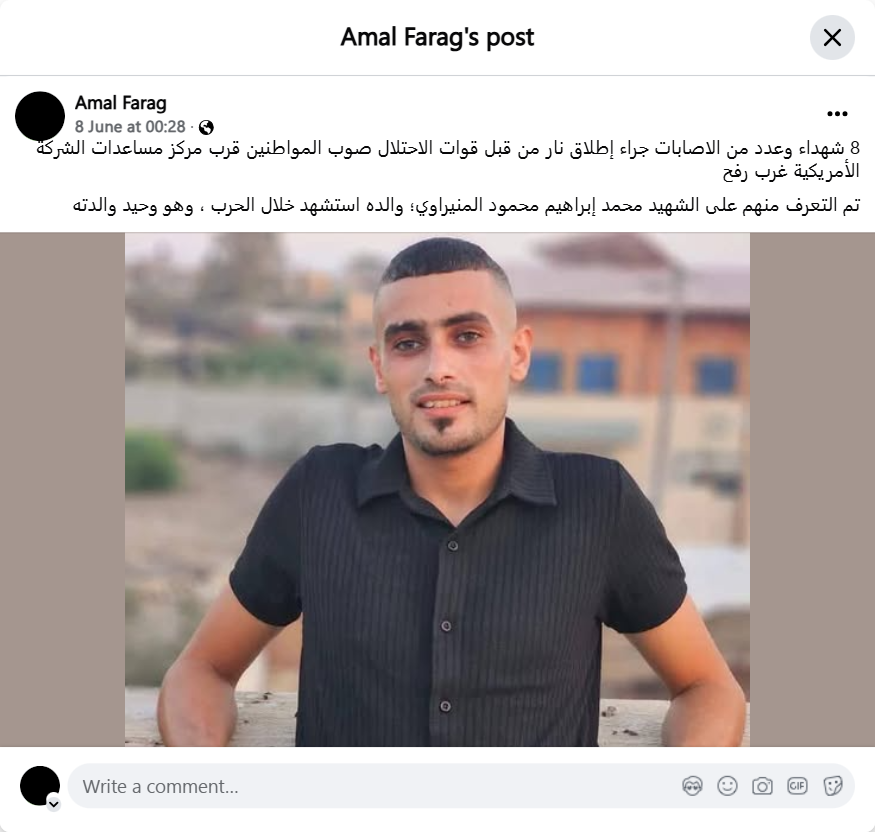Close the Amal Farag's post dialog
The width and height of the screenshot is (875, 832).
pos(832,38)
